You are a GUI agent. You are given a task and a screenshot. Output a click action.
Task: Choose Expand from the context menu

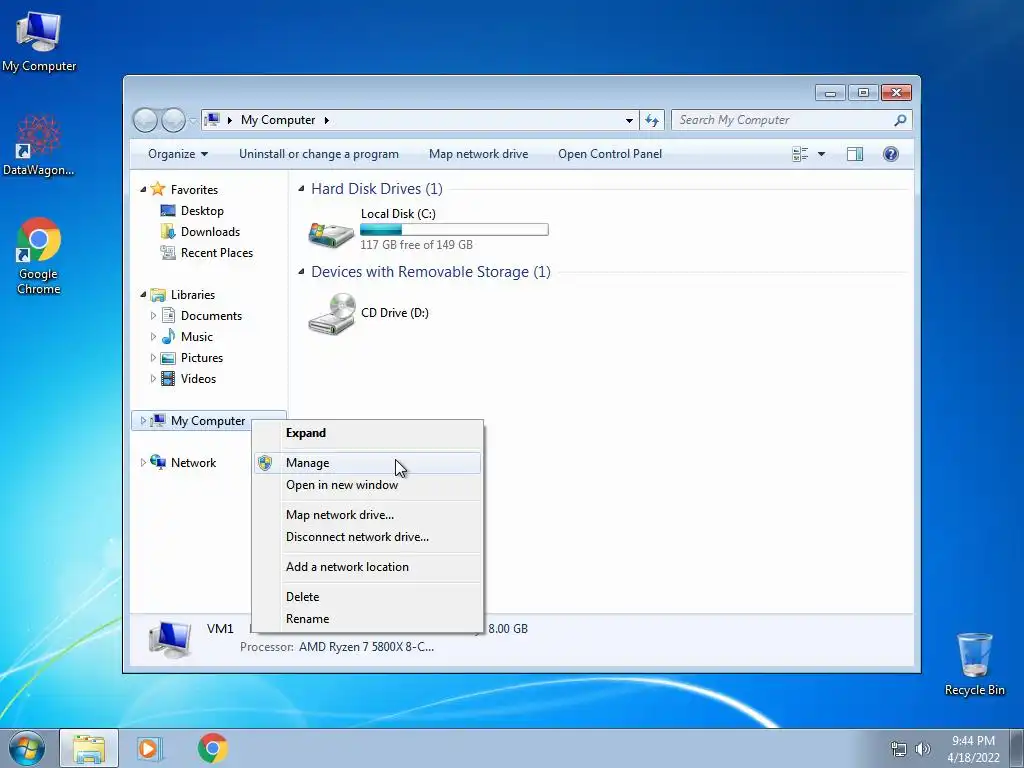tap(366, 433)
